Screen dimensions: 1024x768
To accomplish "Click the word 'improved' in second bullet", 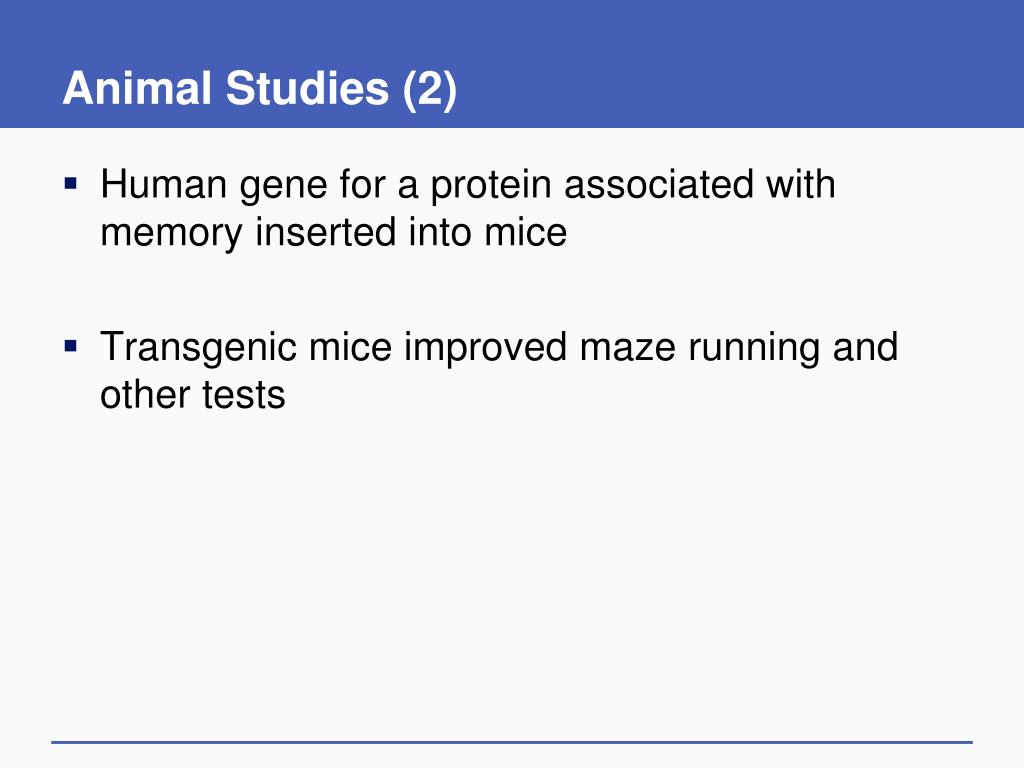I will point(486,347).
